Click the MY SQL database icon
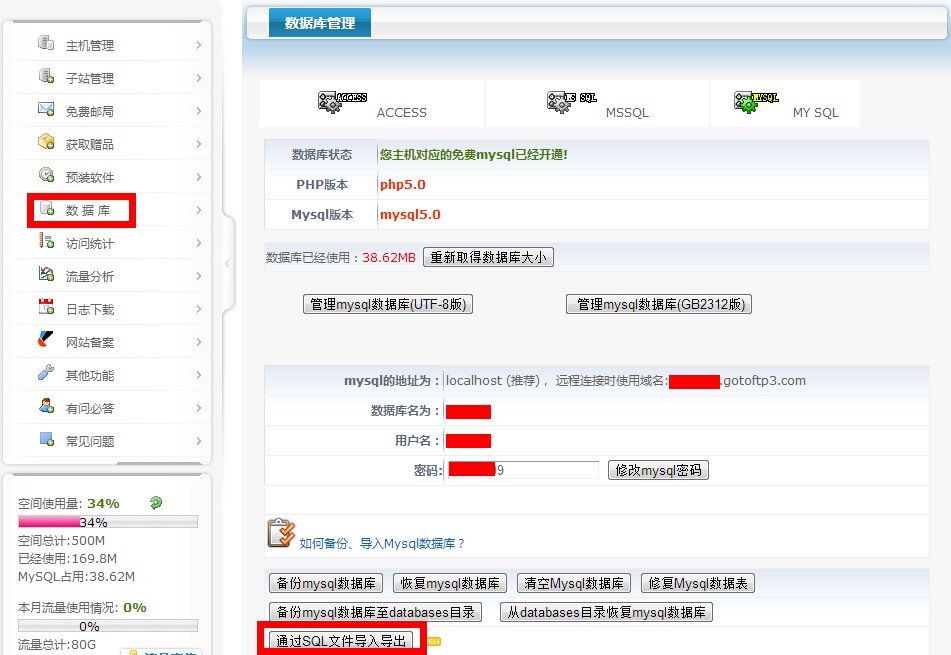Screen dimensions: 951x655 pyautogui.click(x=756, y=100)
